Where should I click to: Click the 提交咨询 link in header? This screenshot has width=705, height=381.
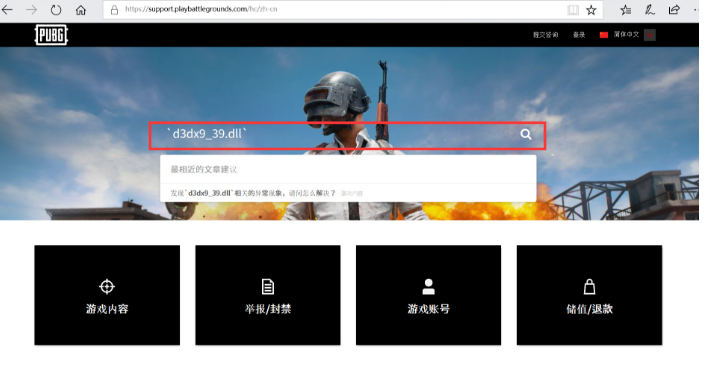(545, 35)
